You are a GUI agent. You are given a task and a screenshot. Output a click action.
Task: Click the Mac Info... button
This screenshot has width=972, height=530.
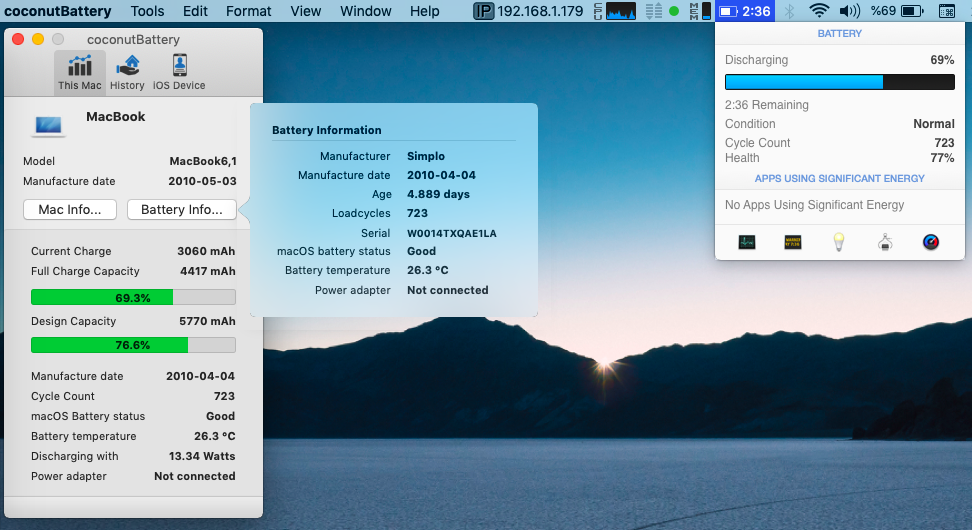[70, 210]
